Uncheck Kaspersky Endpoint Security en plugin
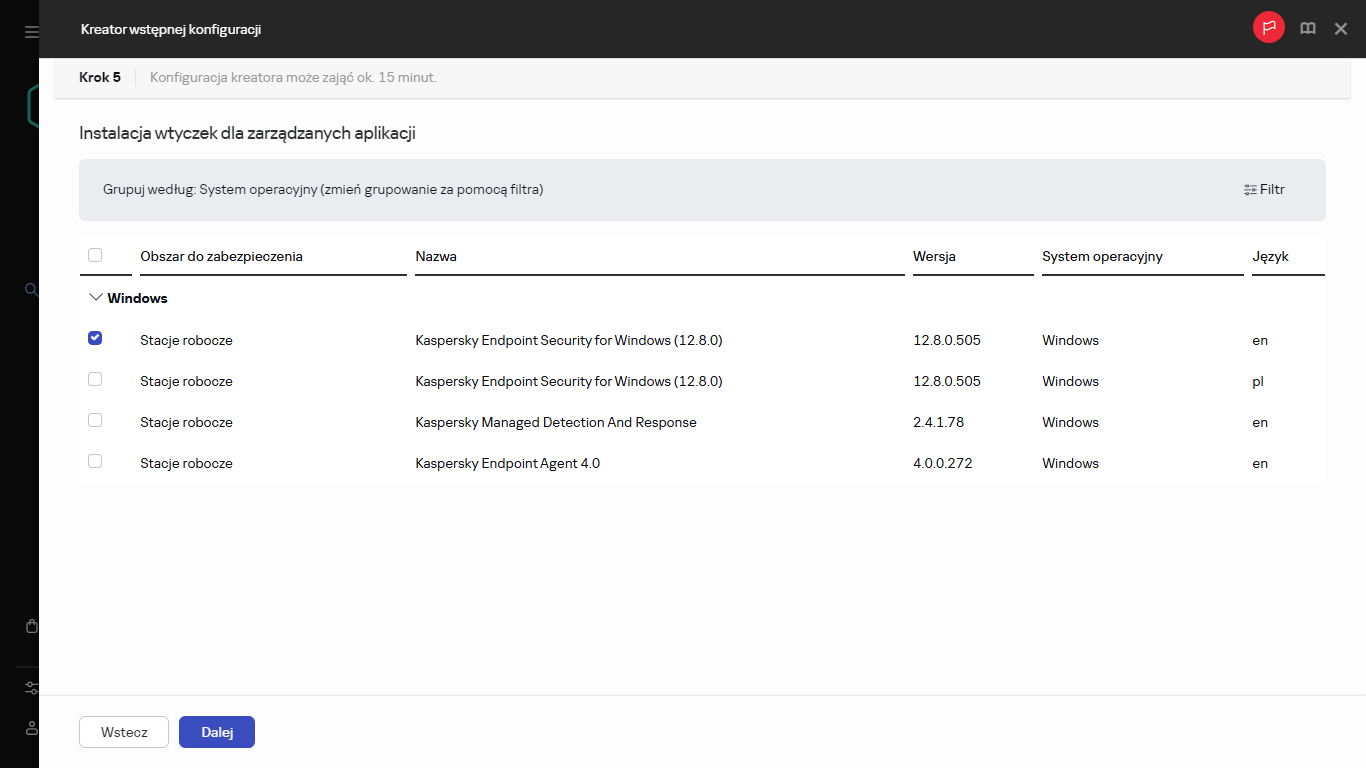 click(x=95, y=338)
